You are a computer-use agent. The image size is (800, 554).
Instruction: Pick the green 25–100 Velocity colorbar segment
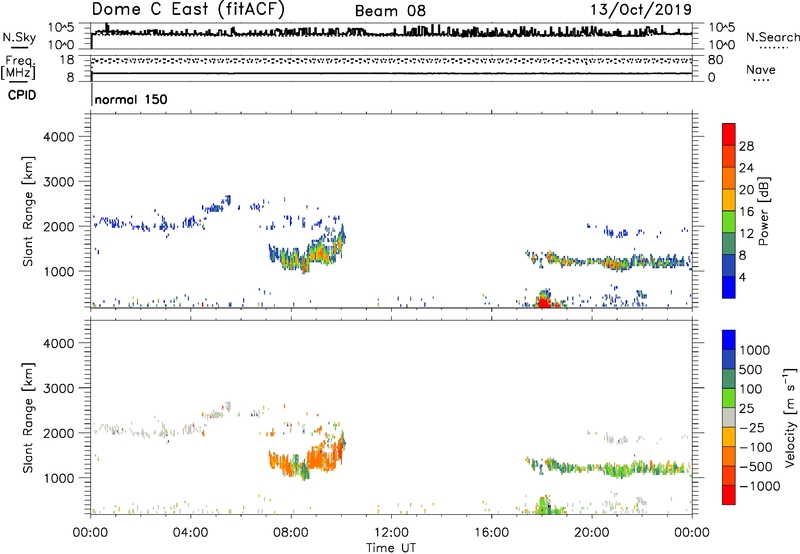pos(729,398)
